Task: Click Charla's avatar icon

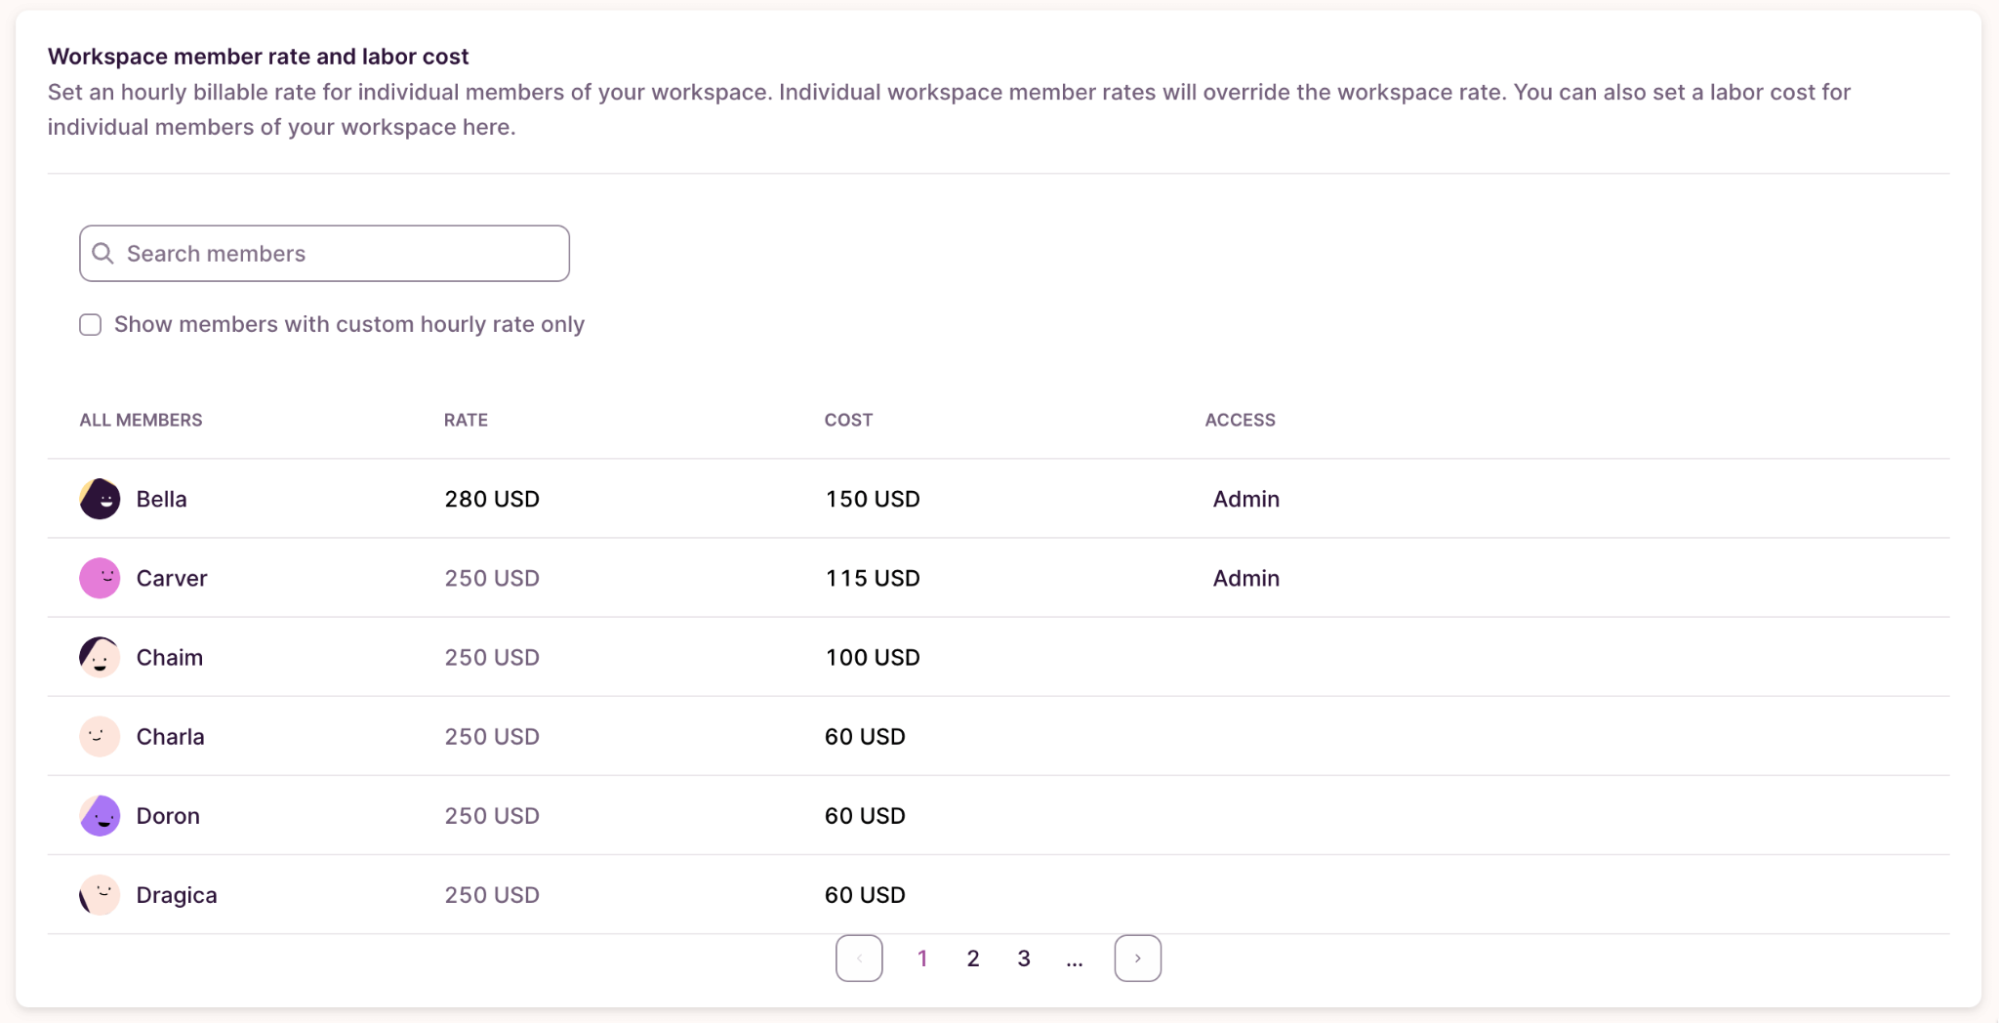Action: point(100,736)
